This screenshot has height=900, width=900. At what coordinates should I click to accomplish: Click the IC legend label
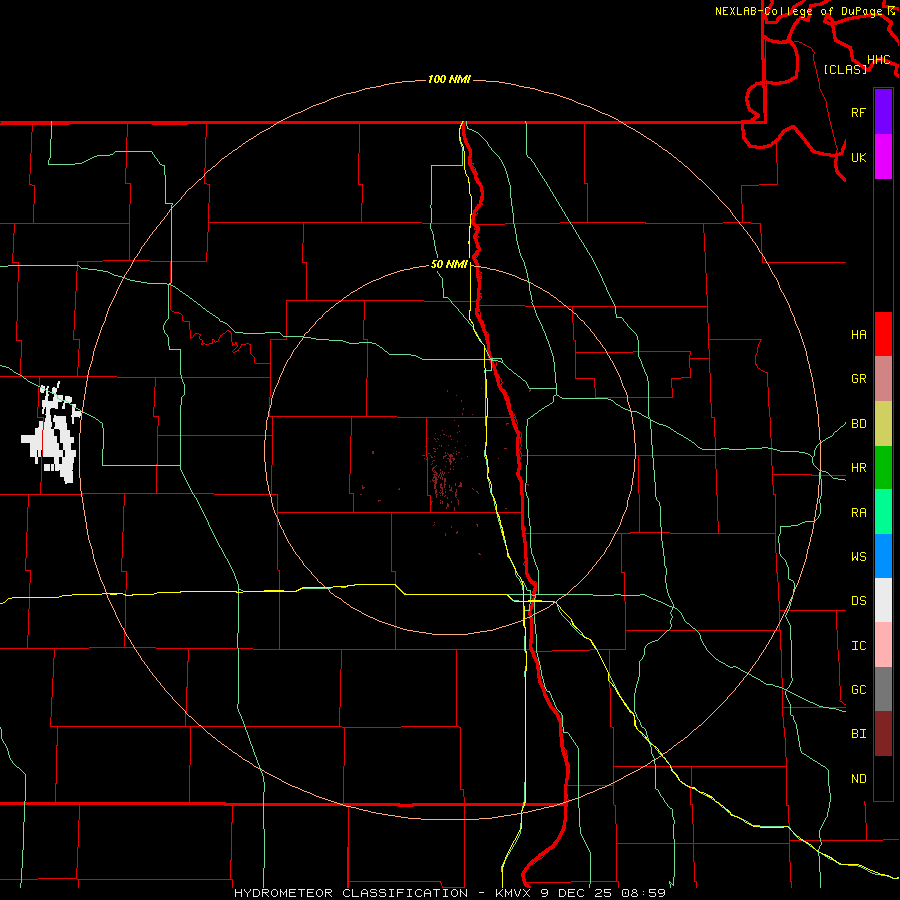point(858,646)
